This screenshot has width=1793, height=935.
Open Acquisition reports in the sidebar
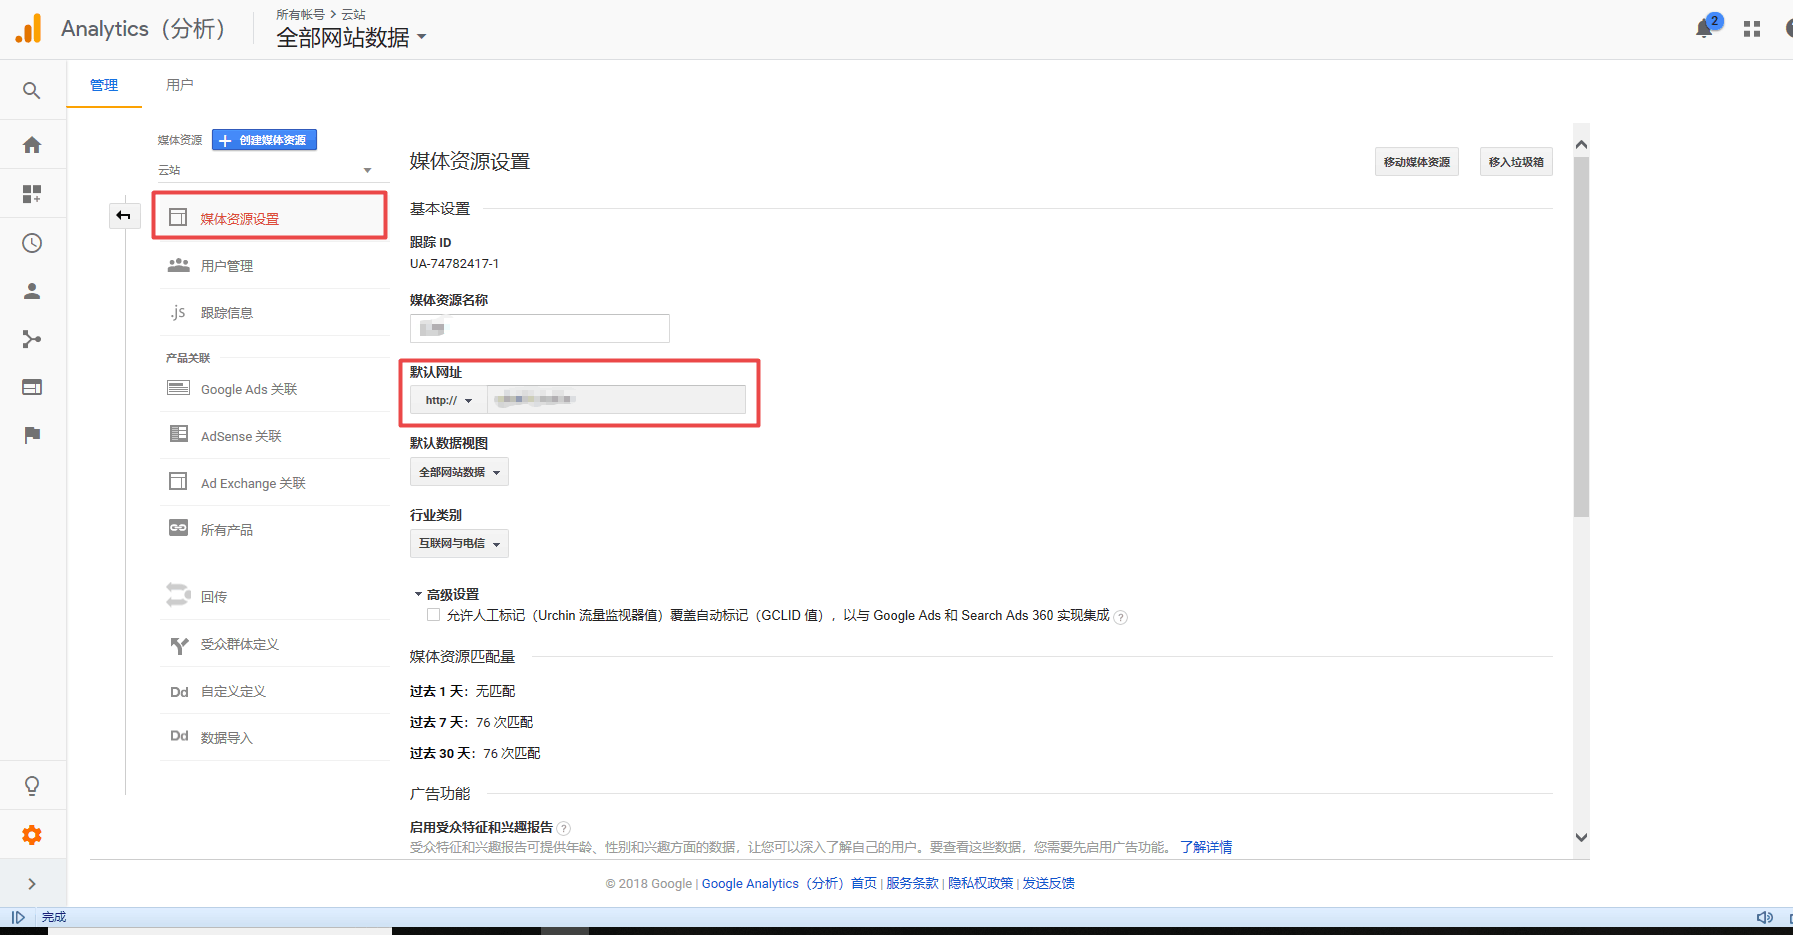pyautogui.click(x=31, y=339)
